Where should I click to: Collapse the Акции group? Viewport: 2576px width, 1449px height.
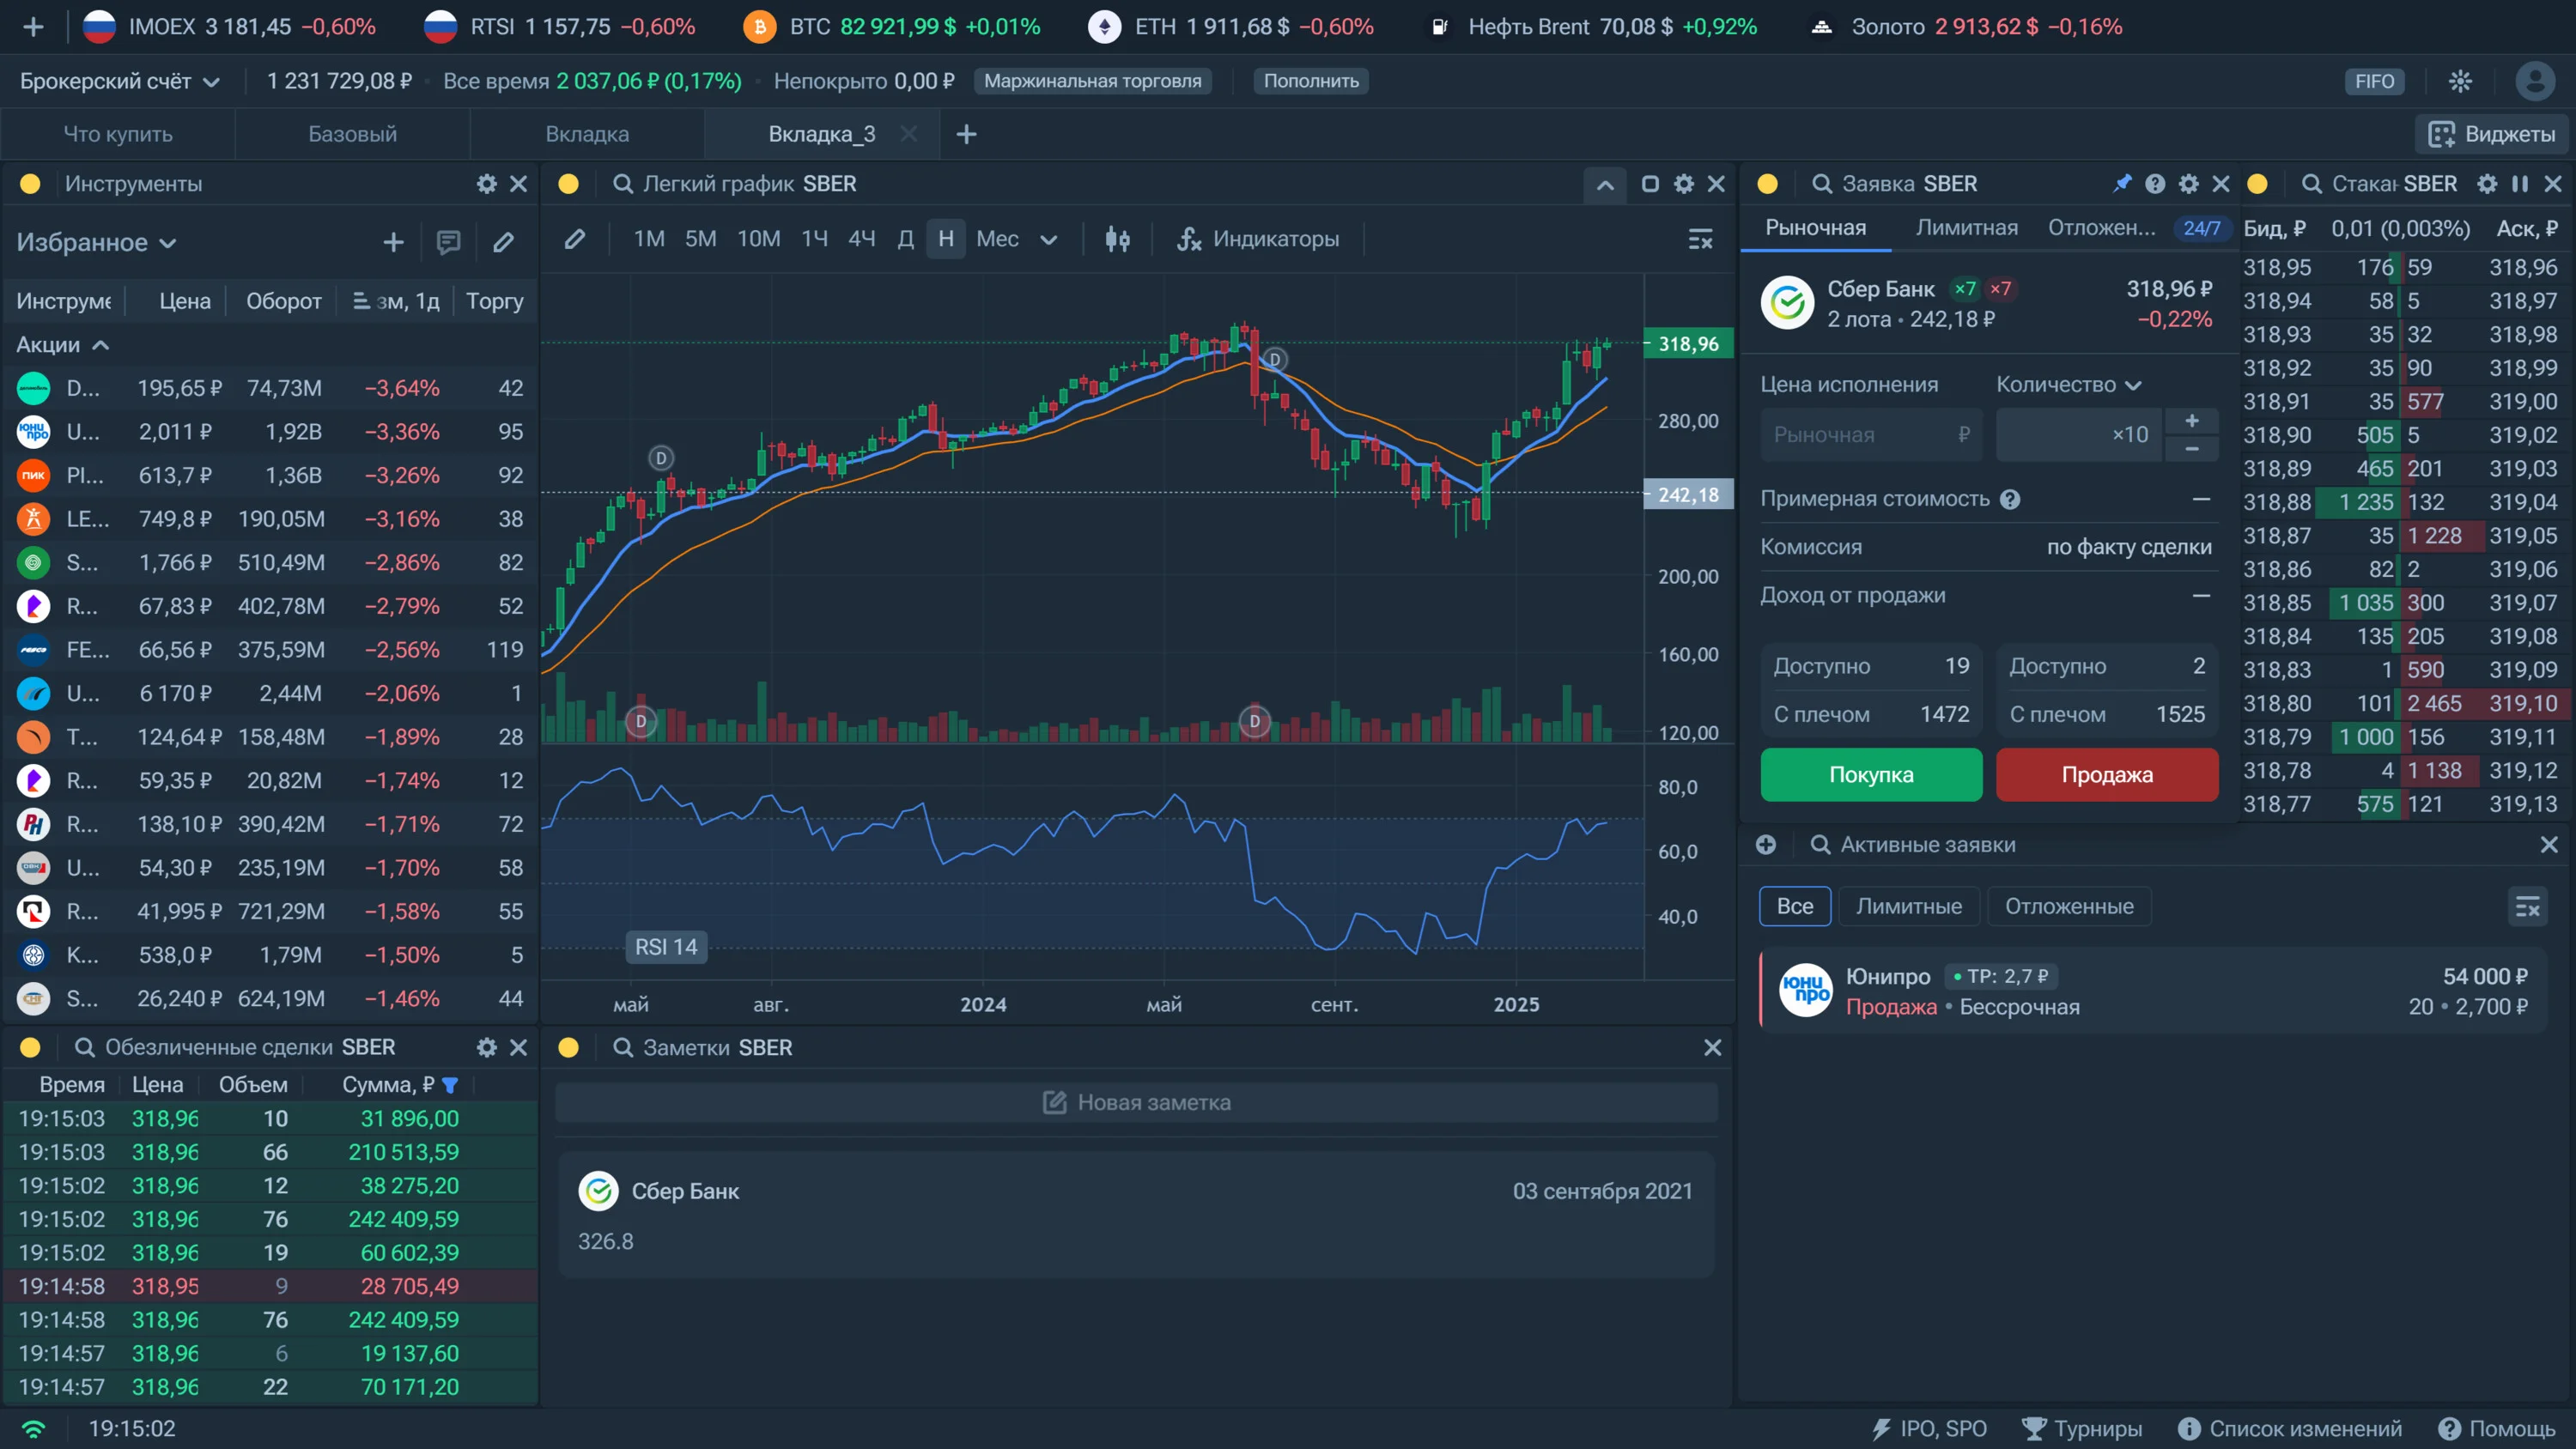point(62,345)
